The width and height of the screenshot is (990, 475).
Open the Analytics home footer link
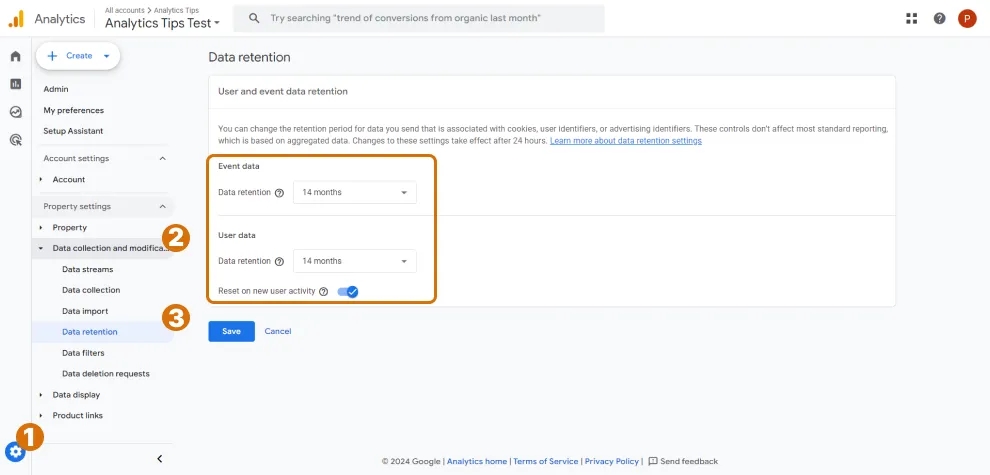pyautogui.click(x=477, y=461)
